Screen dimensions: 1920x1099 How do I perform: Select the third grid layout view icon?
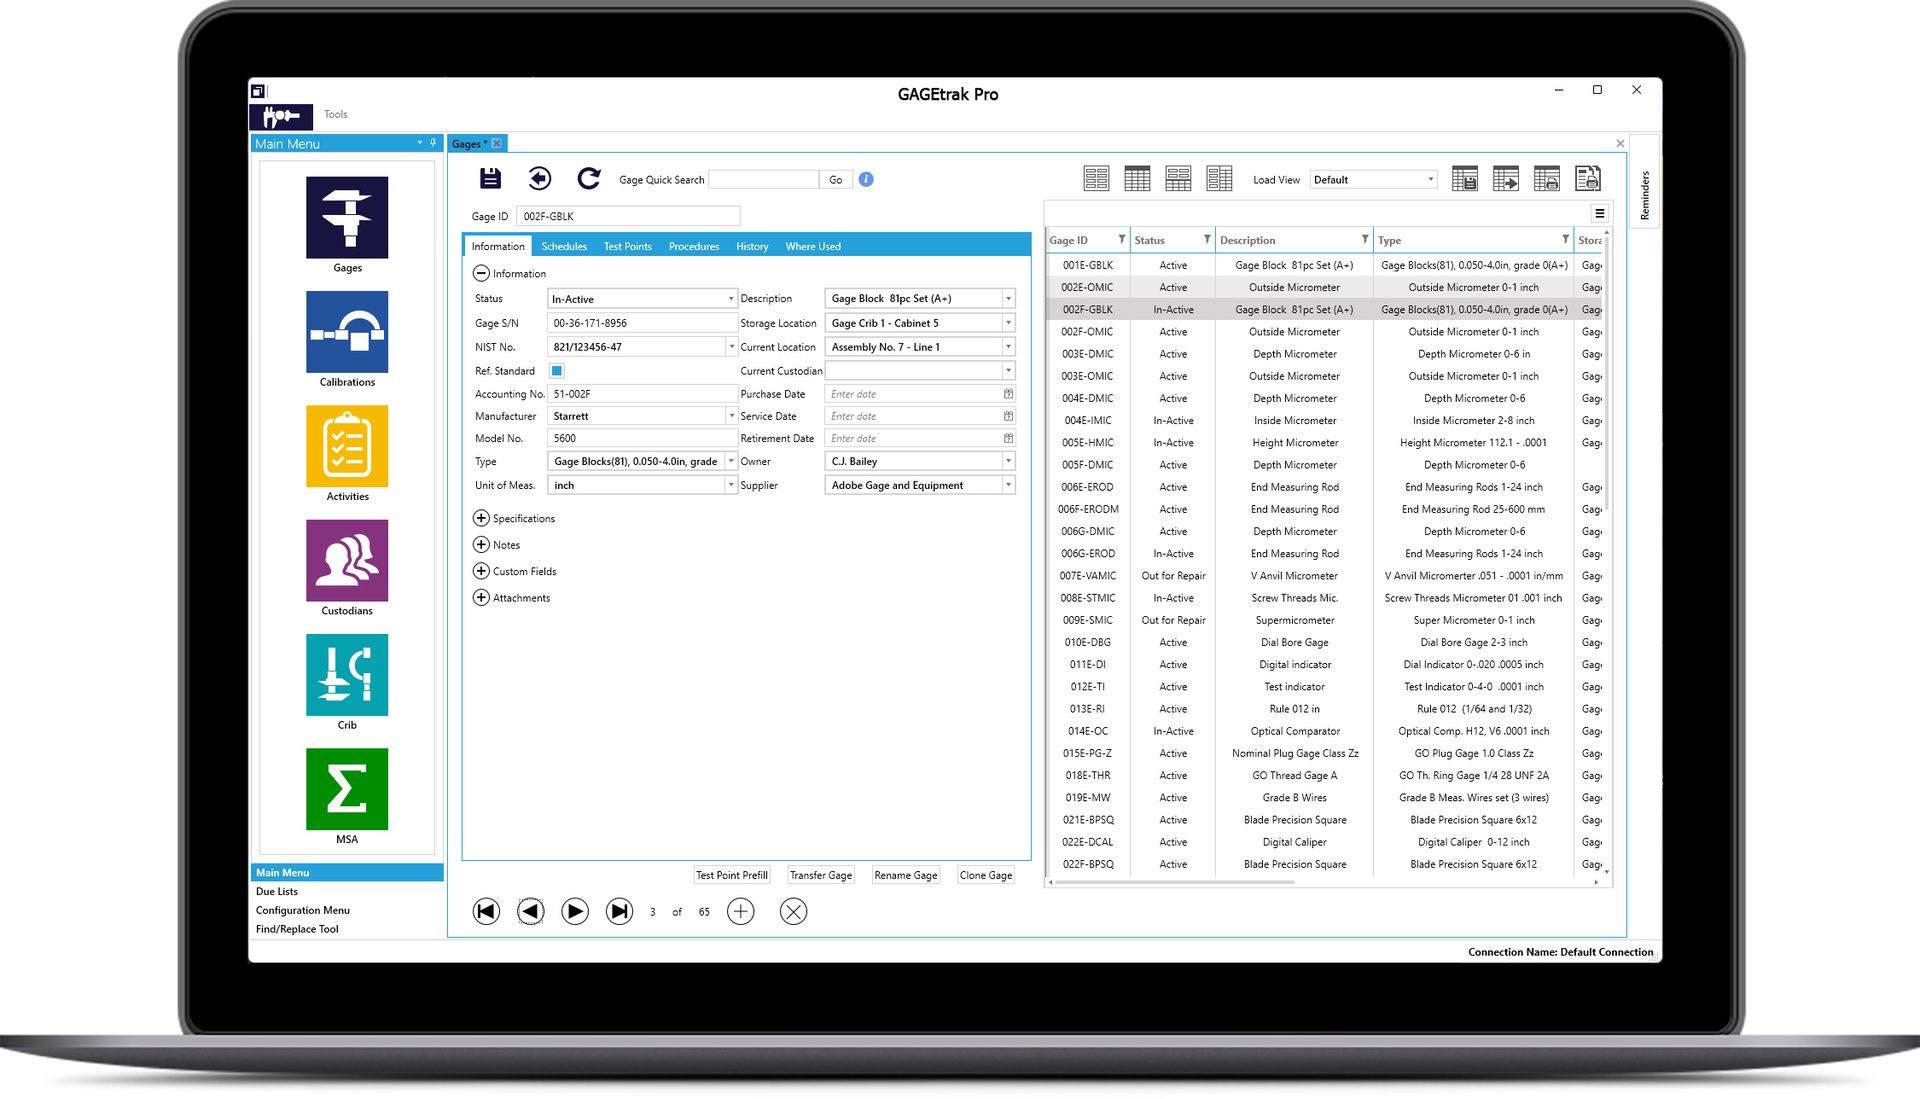coord(1178,179)
